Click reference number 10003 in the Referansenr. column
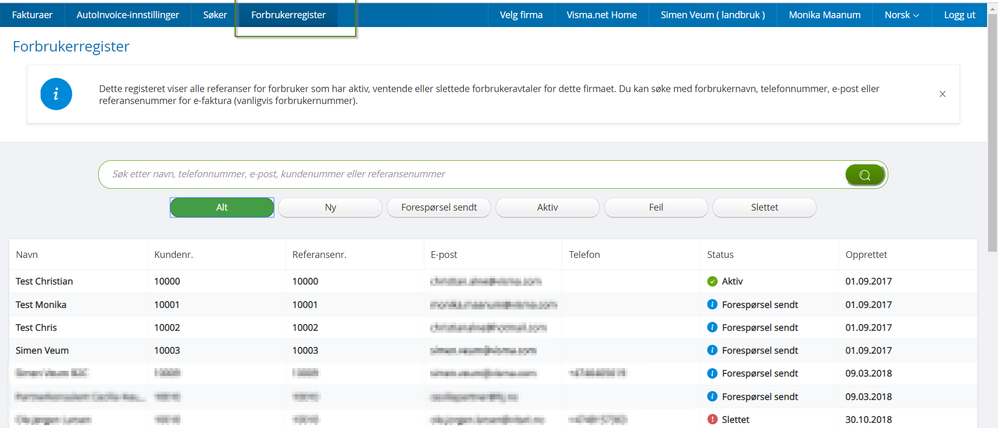 point(305,350)
